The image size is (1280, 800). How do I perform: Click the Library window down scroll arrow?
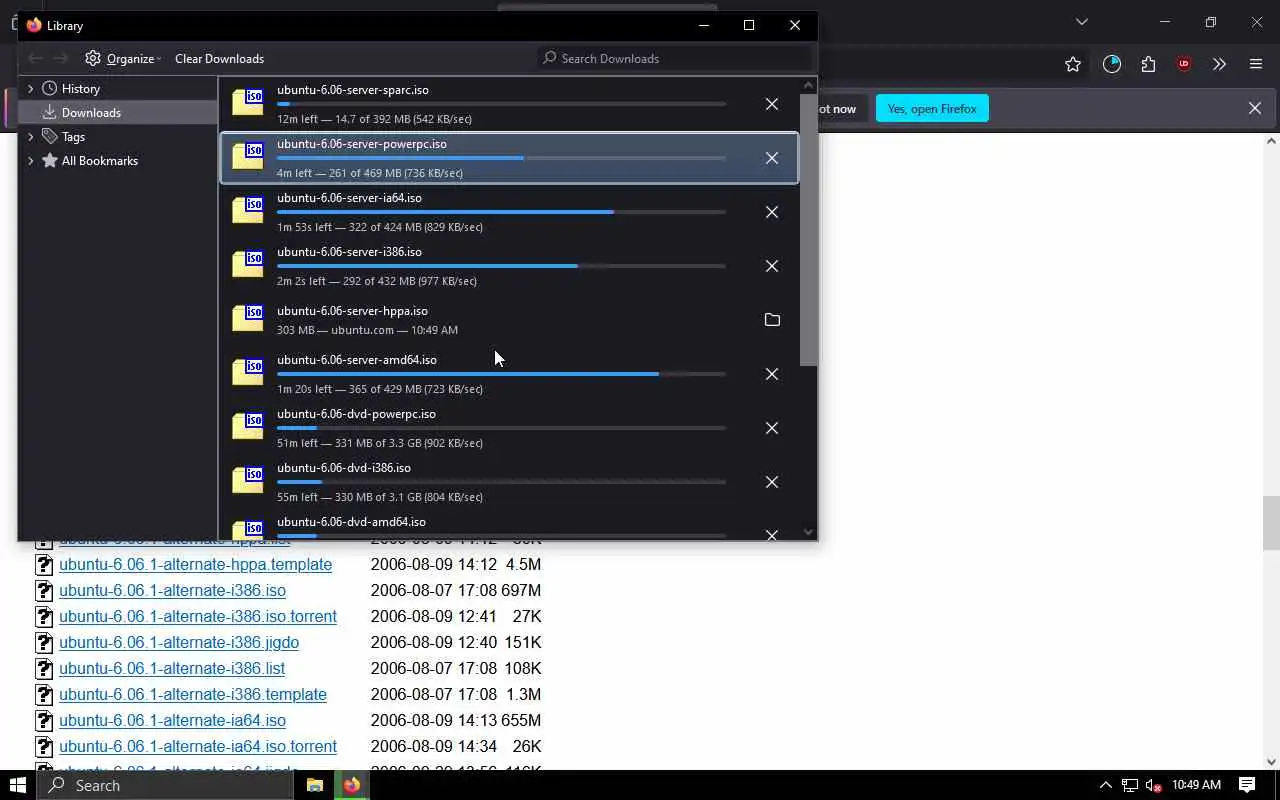808,532
